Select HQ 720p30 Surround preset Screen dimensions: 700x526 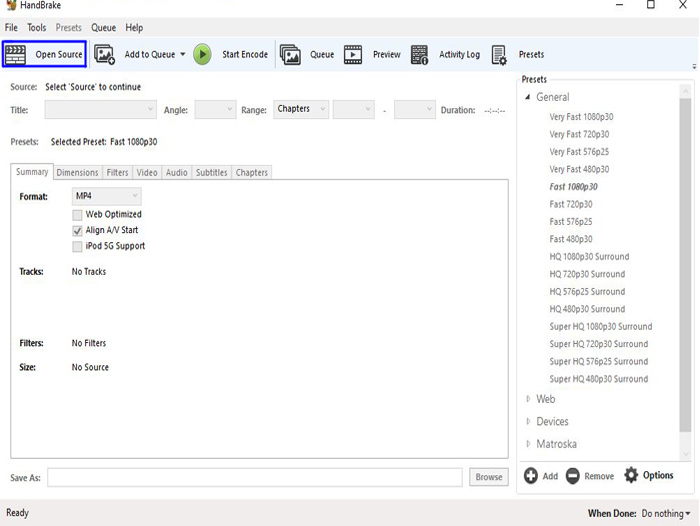[587, 274]
